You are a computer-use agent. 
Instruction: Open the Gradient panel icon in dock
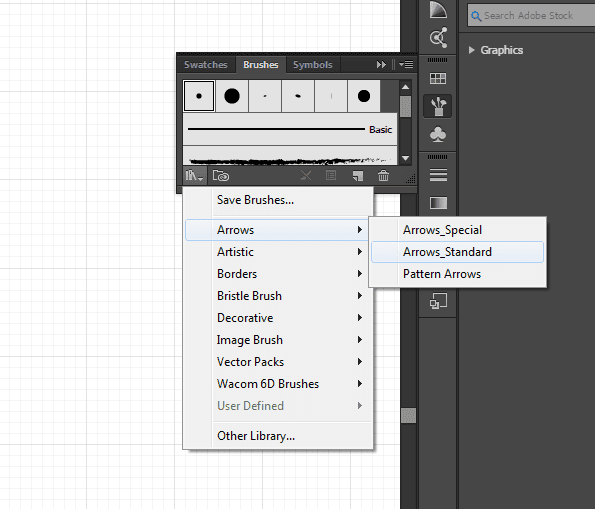click(x=438, y=203)
